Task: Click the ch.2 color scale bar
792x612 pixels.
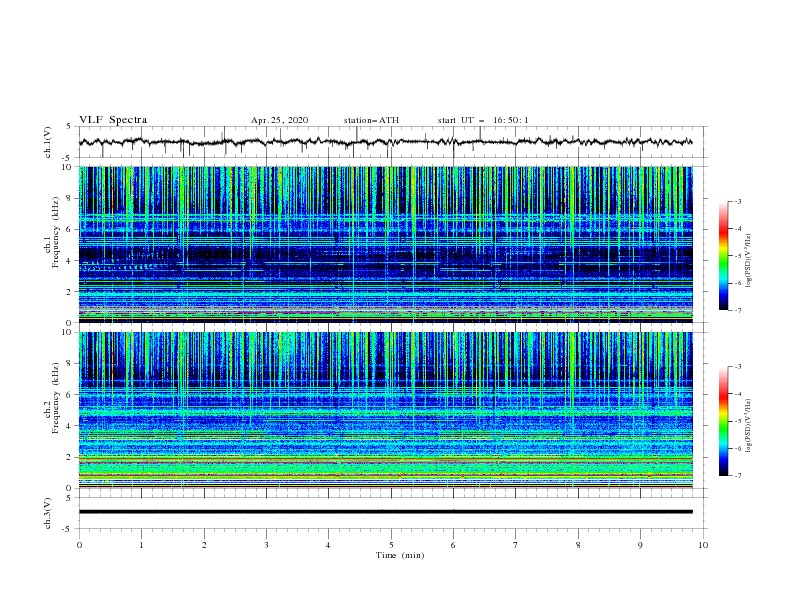Action: coord(724,421)
